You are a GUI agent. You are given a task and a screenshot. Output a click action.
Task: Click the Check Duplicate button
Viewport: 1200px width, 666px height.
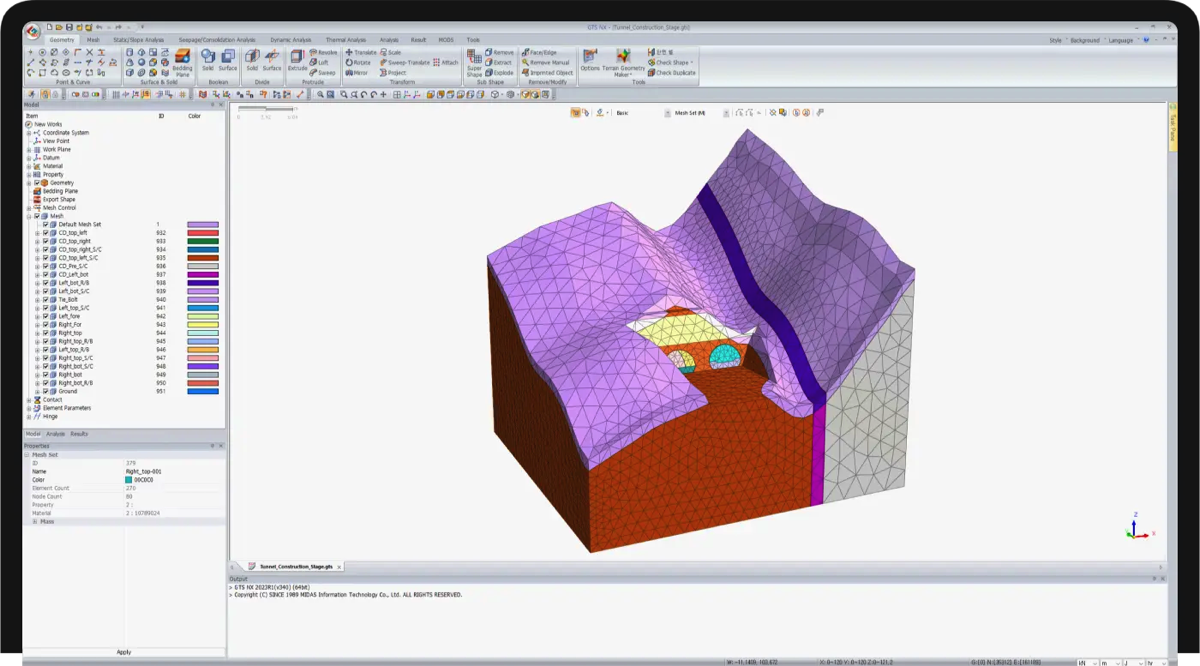[x=672, y=73]
